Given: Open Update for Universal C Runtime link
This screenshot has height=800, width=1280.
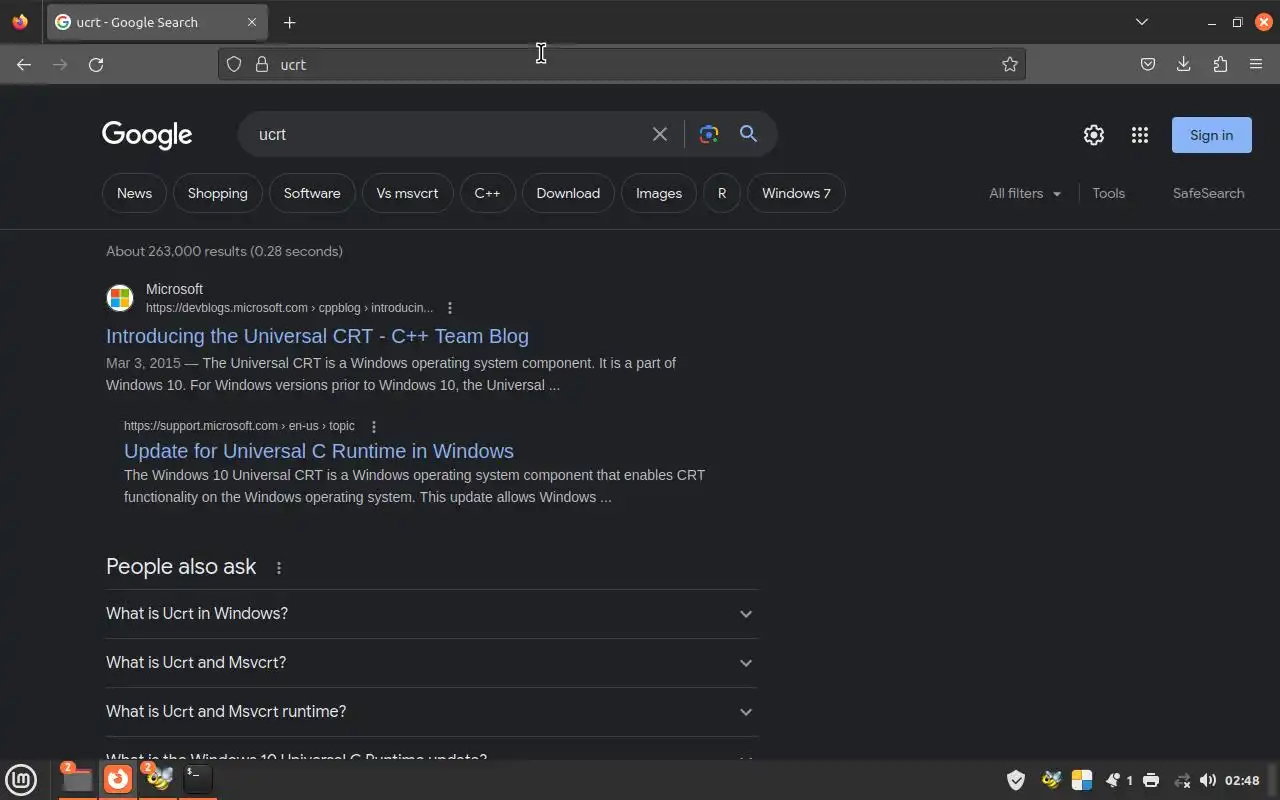Looking at the screenshot, I should (x=319, y=451).
